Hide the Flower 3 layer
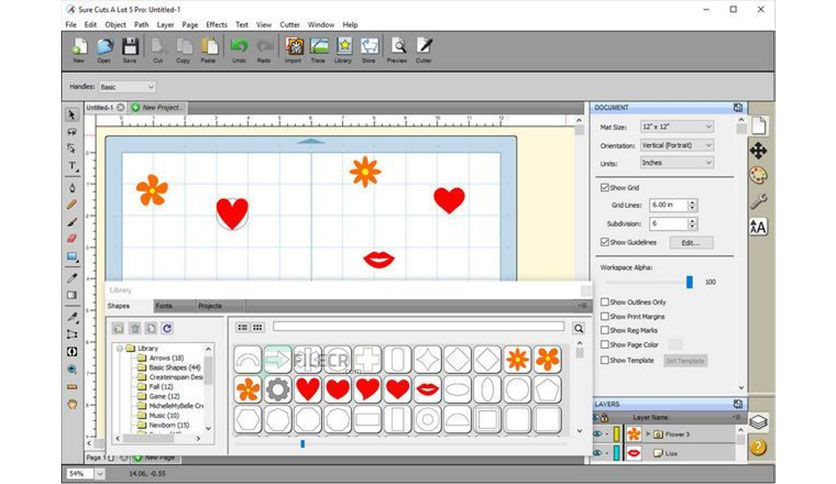Image resolution: width=836 pixels, height=484 pixels. click(598, 434)
